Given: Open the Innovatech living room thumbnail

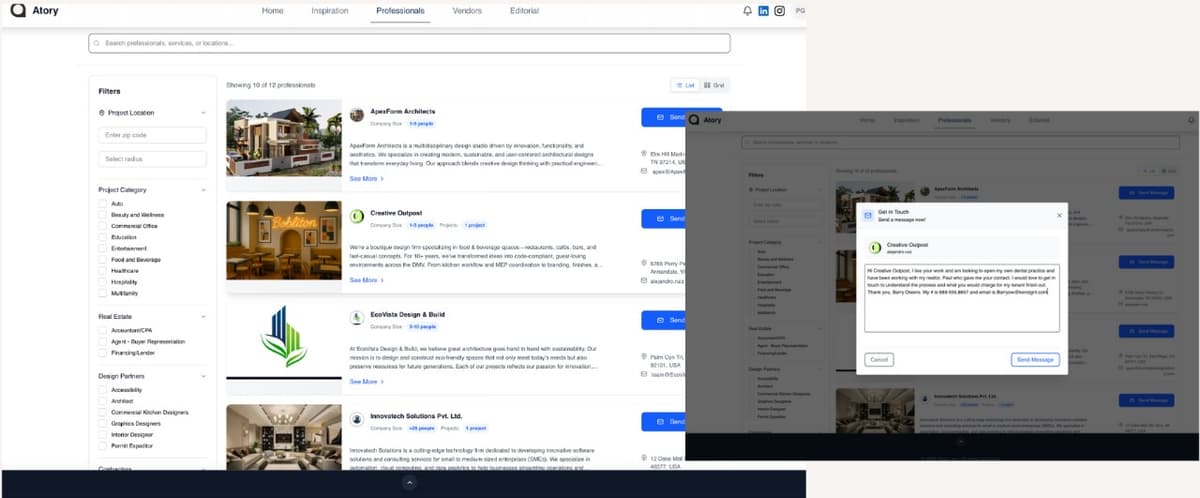Looking at the screenshot, I should [285, 436].
